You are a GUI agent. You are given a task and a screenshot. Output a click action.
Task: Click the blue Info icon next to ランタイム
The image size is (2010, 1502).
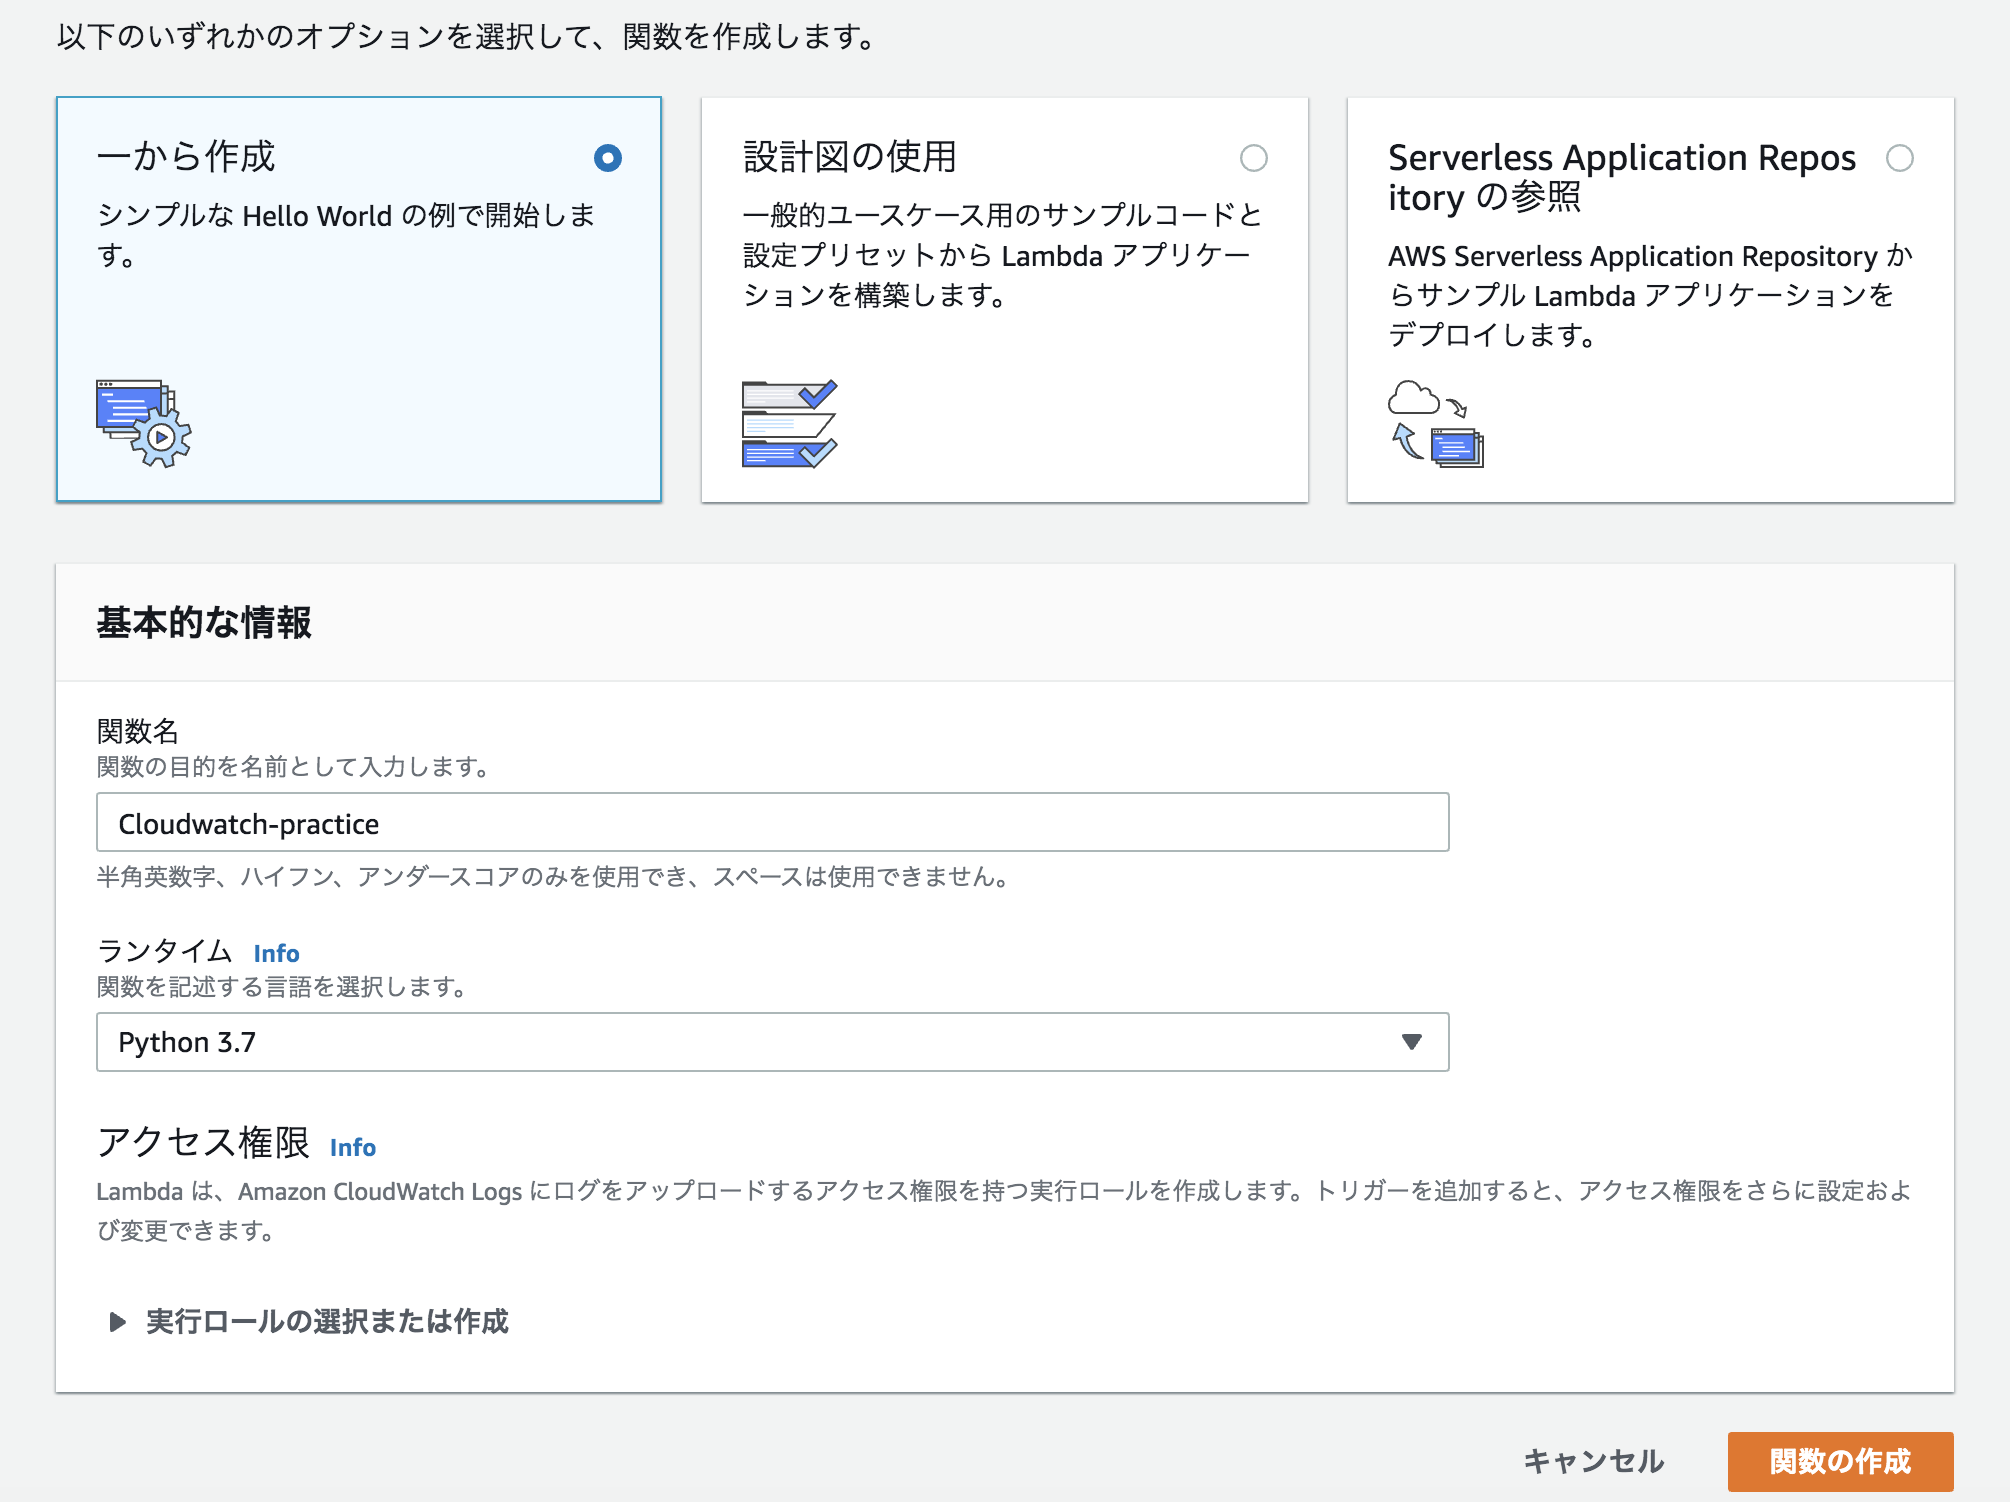tap(276, 953)
